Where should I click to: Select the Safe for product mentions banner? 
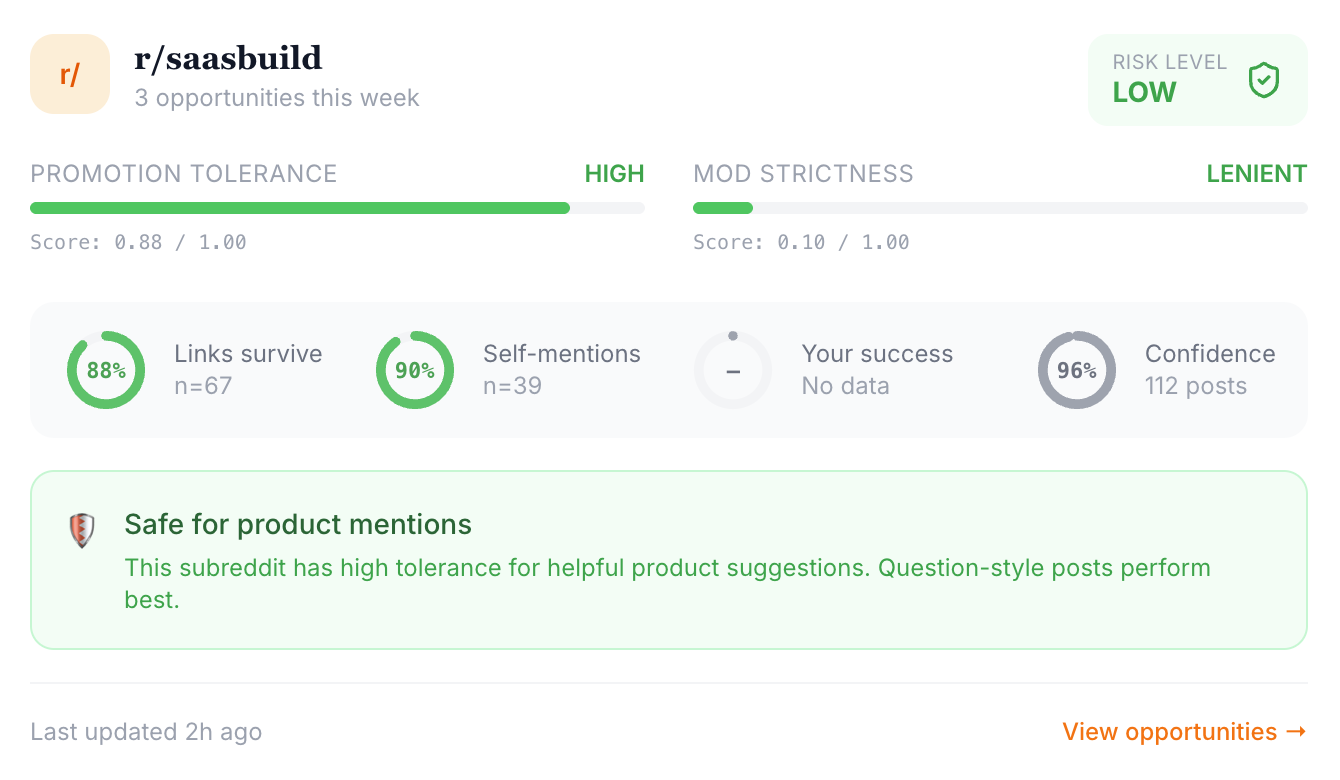tap(670, 560)
